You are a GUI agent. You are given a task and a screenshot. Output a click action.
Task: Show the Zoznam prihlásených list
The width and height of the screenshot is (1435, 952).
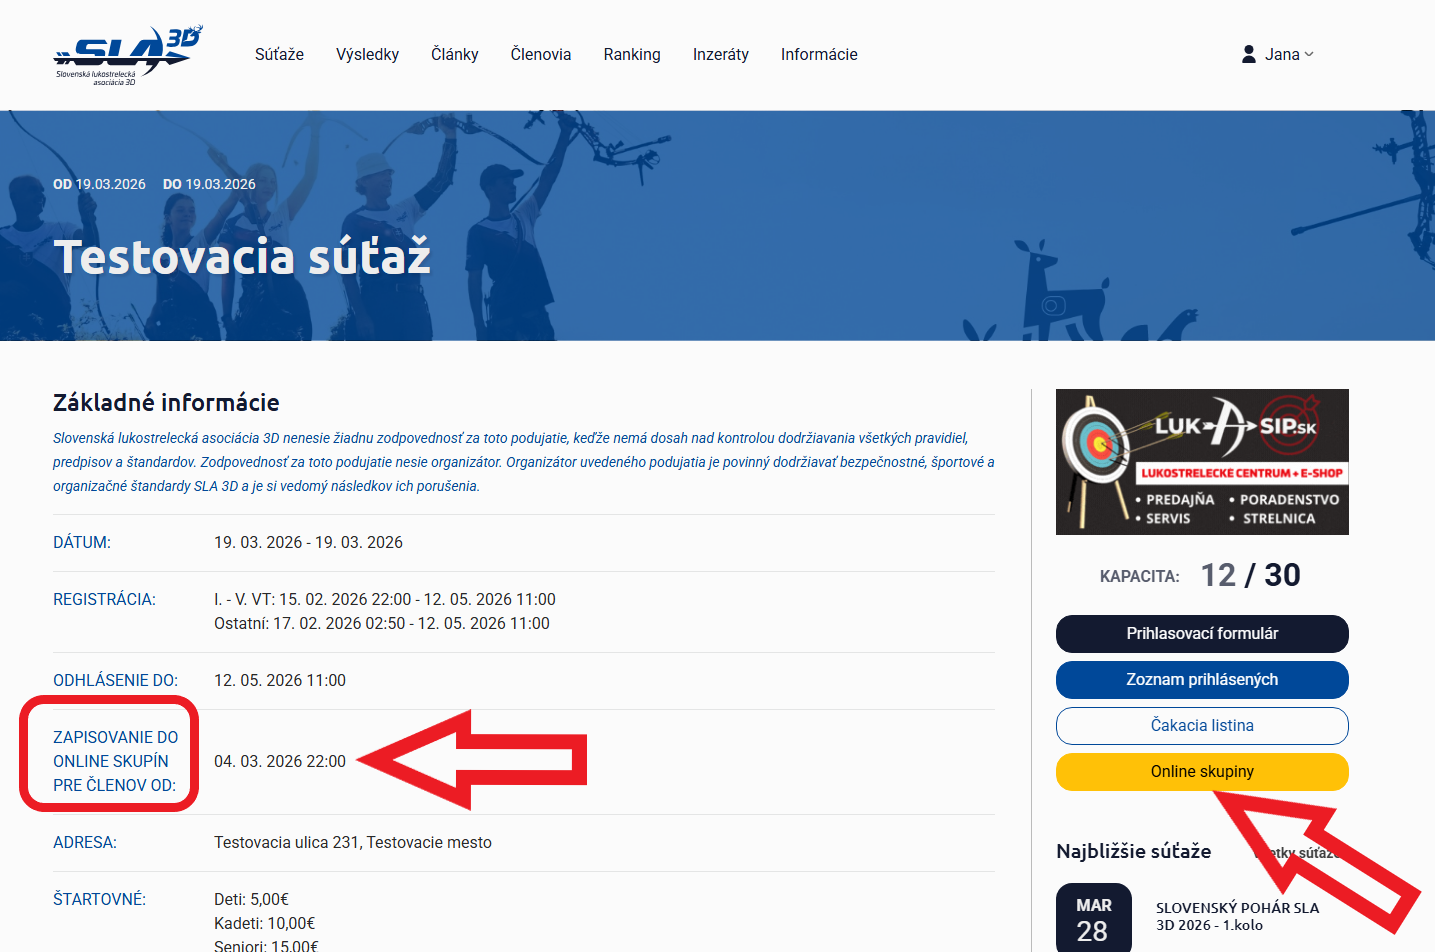tap(1201, 679)
